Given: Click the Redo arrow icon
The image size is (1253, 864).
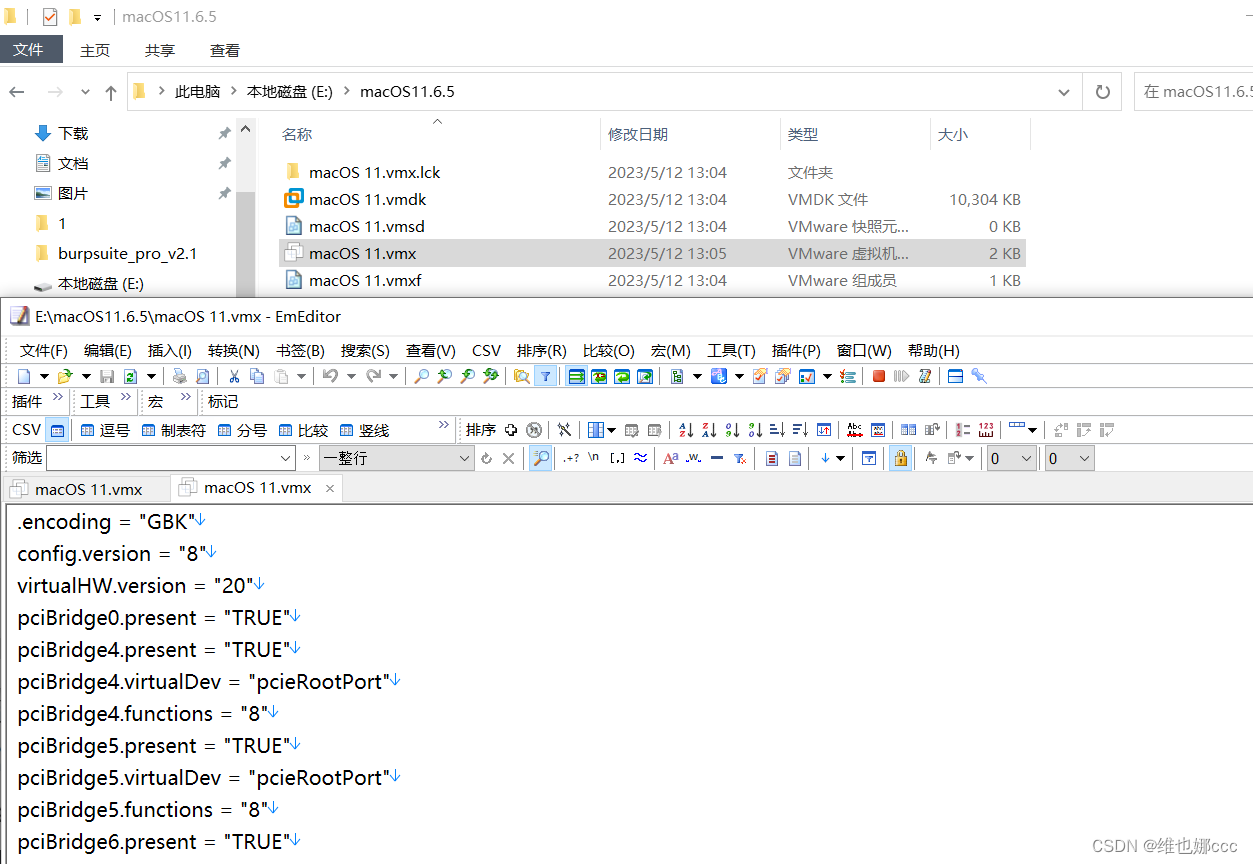Looking at the screenshot, I should [373, 376].
